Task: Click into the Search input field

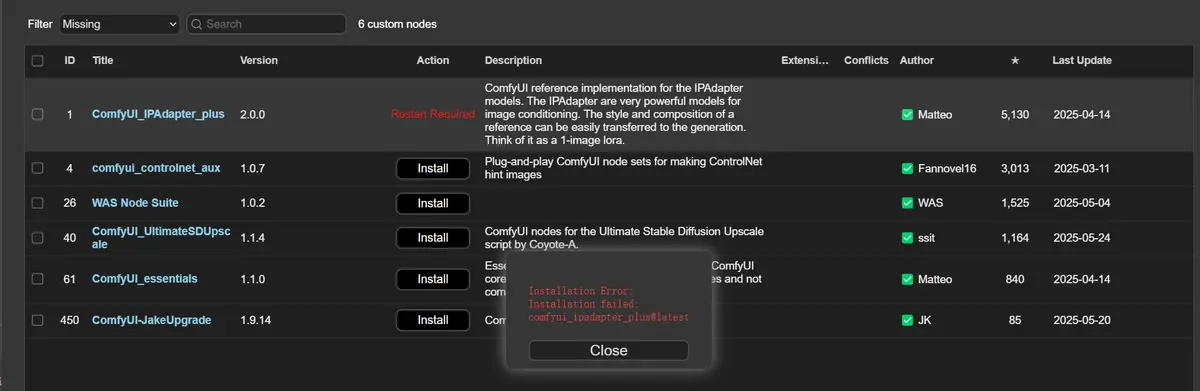Action: point(266,23)
